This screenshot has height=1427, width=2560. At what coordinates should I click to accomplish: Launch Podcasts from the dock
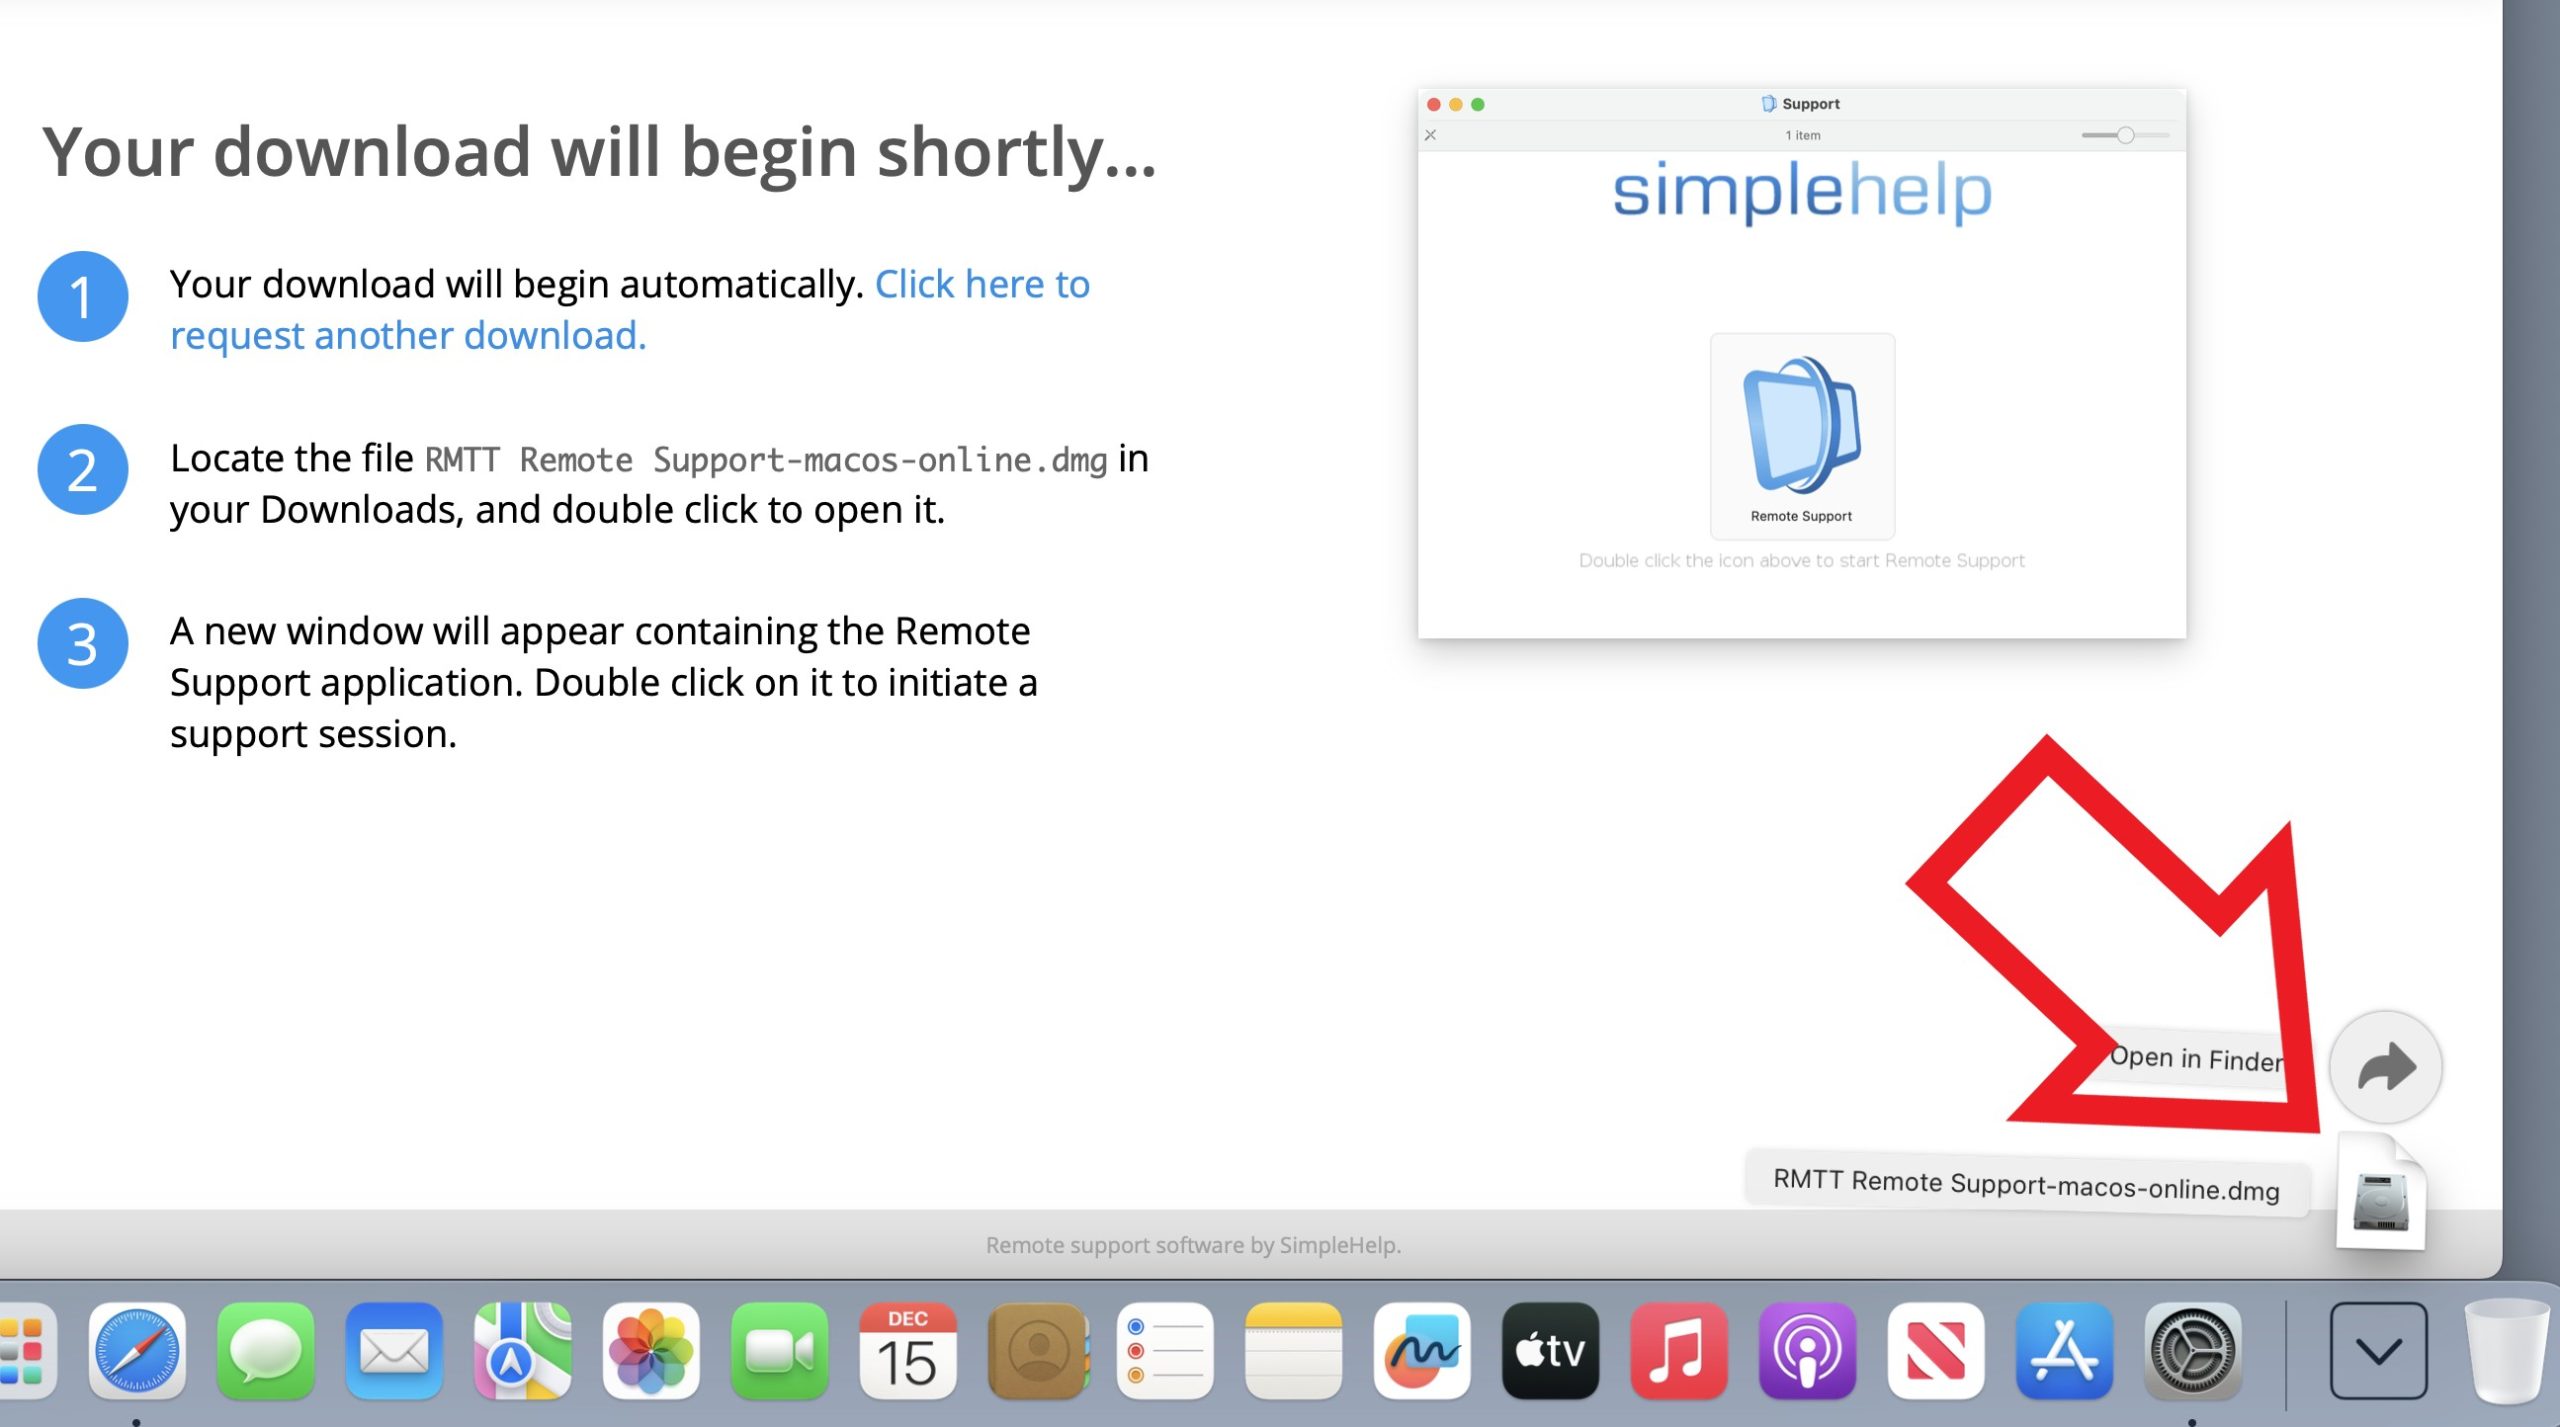(x=1808, y=1351)
